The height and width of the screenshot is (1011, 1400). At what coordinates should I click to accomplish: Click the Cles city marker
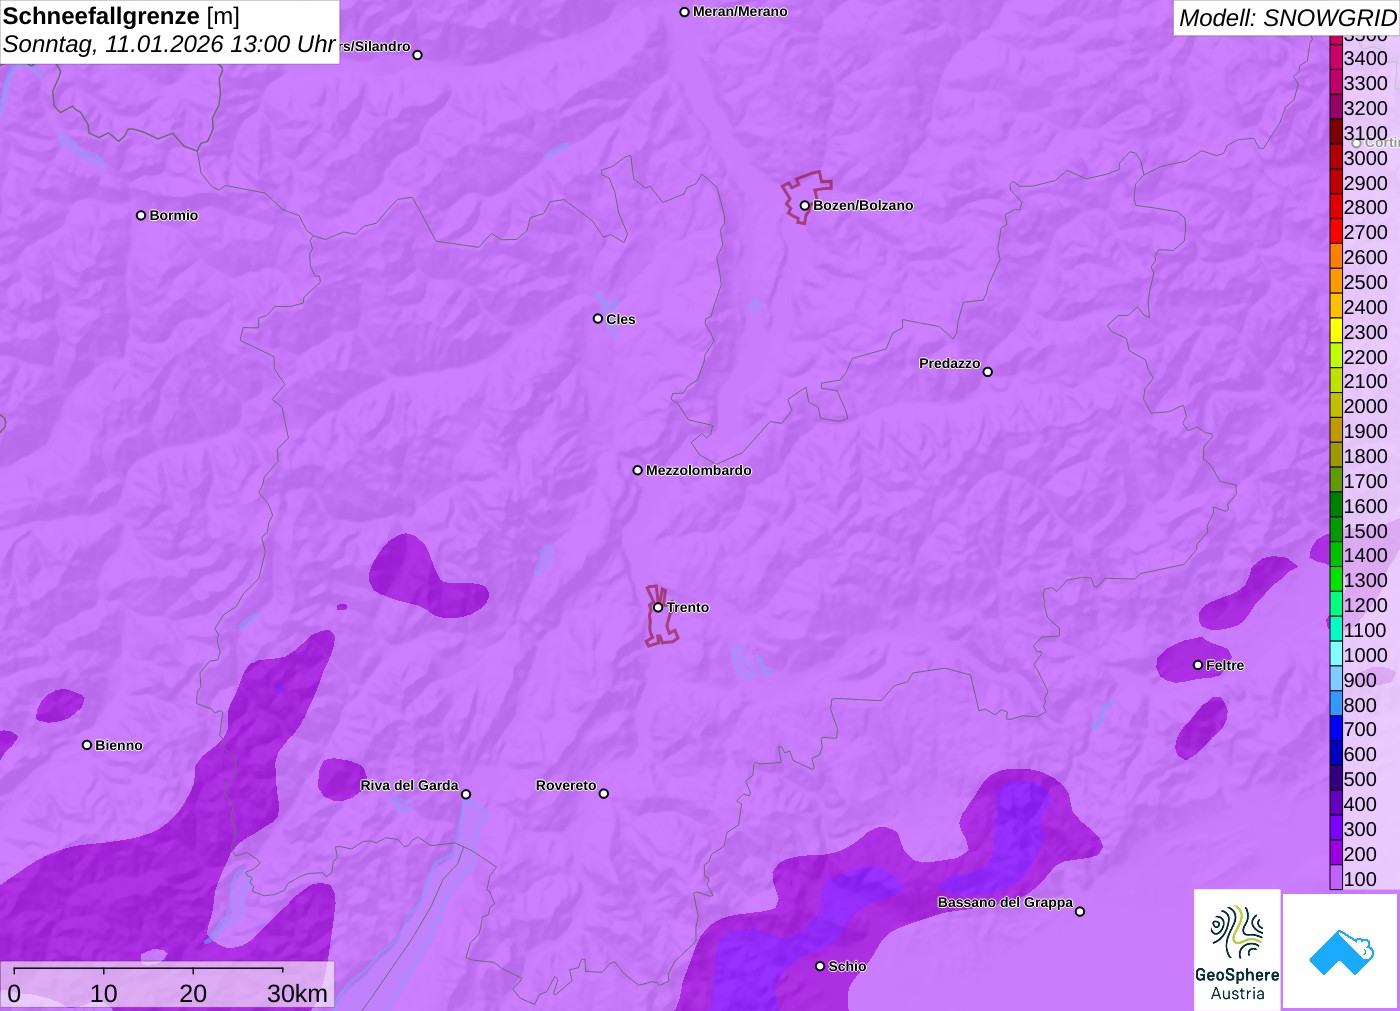click(598, 319)
